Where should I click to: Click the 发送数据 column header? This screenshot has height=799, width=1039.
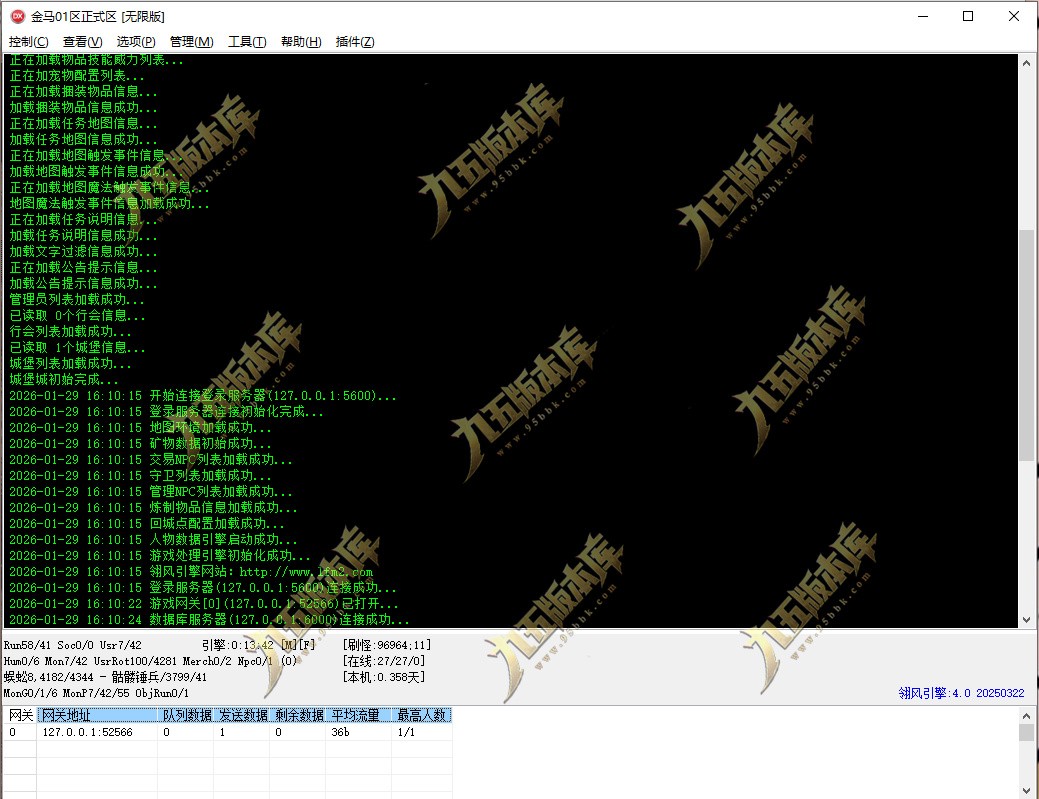pyautogui.click(x=243, y=716)
